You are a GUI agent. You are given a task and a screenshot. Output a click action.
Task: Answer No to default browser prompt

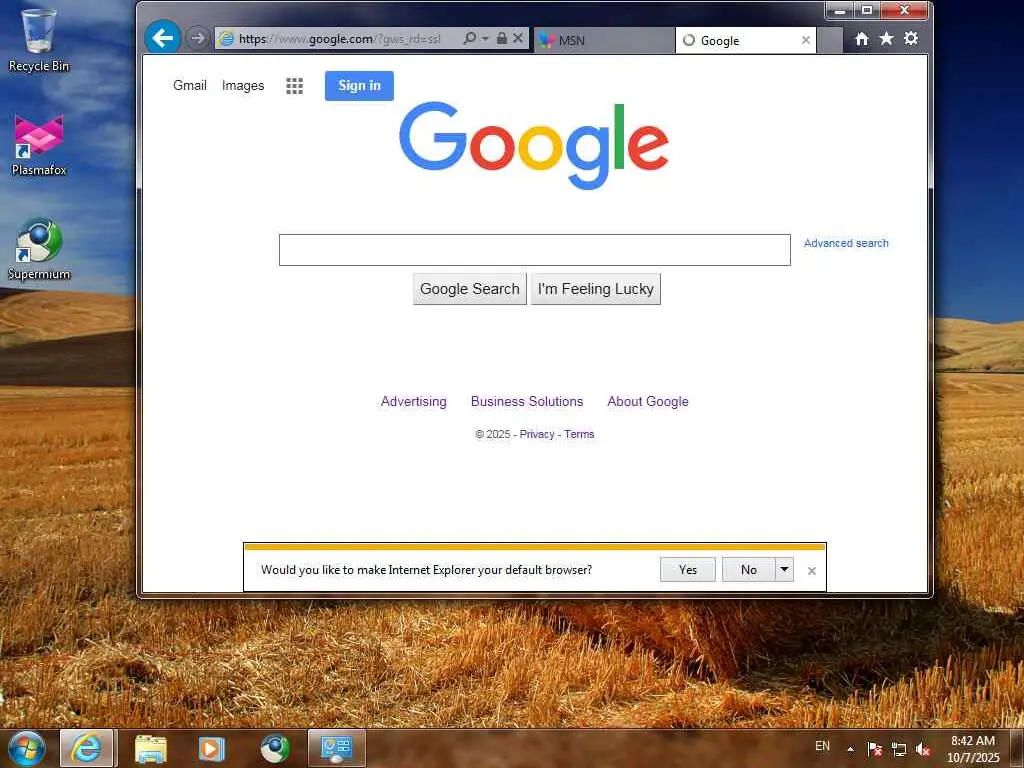click(748, 569)
